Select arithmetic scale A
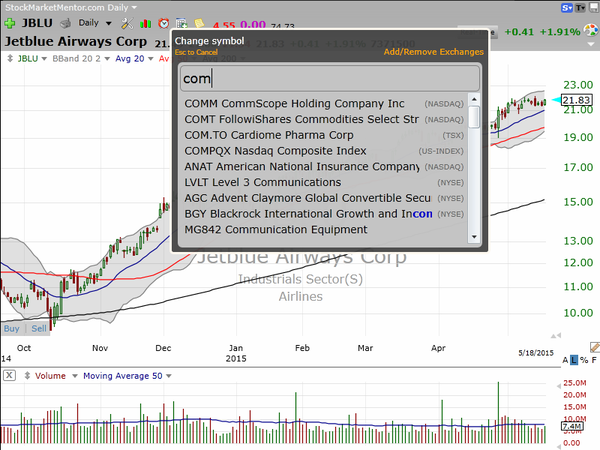Screen dimensions: 600x450 (x=565, y=360)
